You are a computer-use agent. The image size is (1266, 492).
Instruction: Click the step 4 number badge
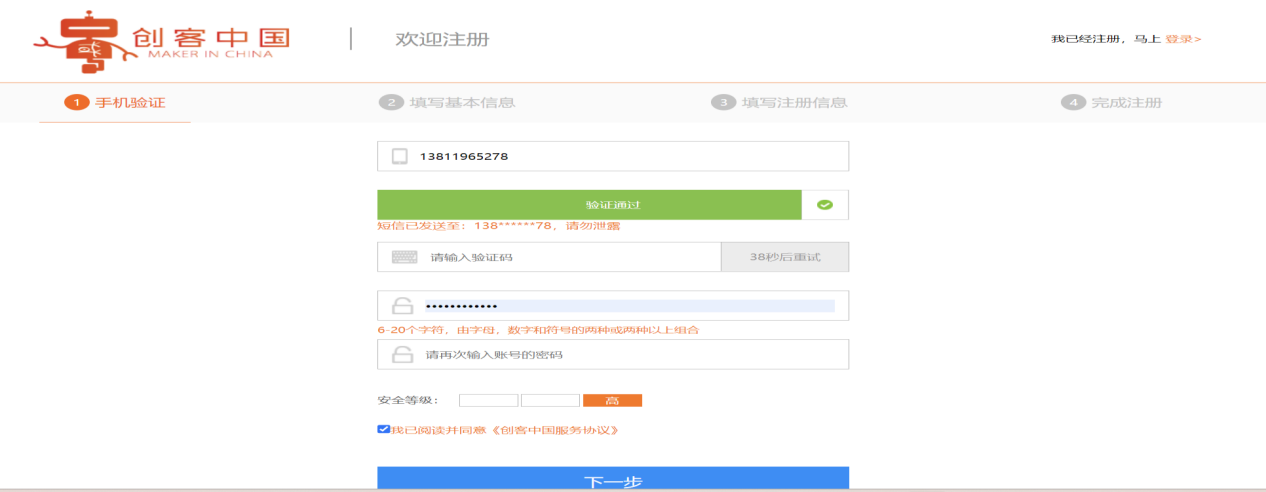(x=1073, y=102)
